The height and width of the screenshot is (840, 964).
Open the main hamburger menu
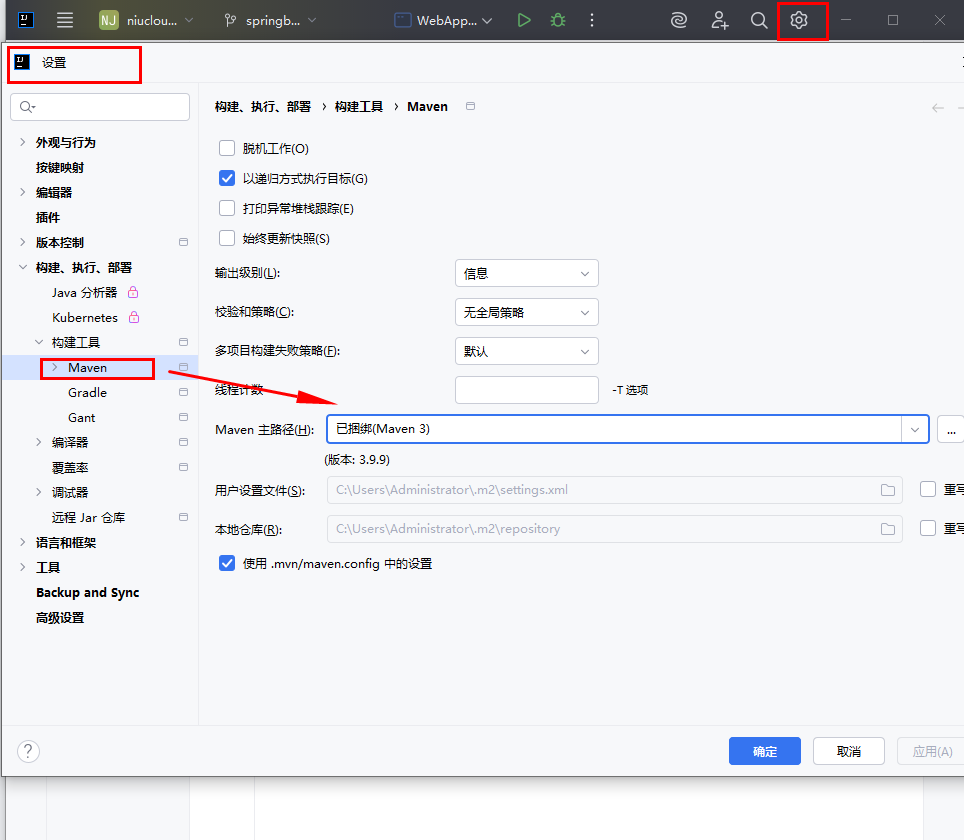coord(65,20)
